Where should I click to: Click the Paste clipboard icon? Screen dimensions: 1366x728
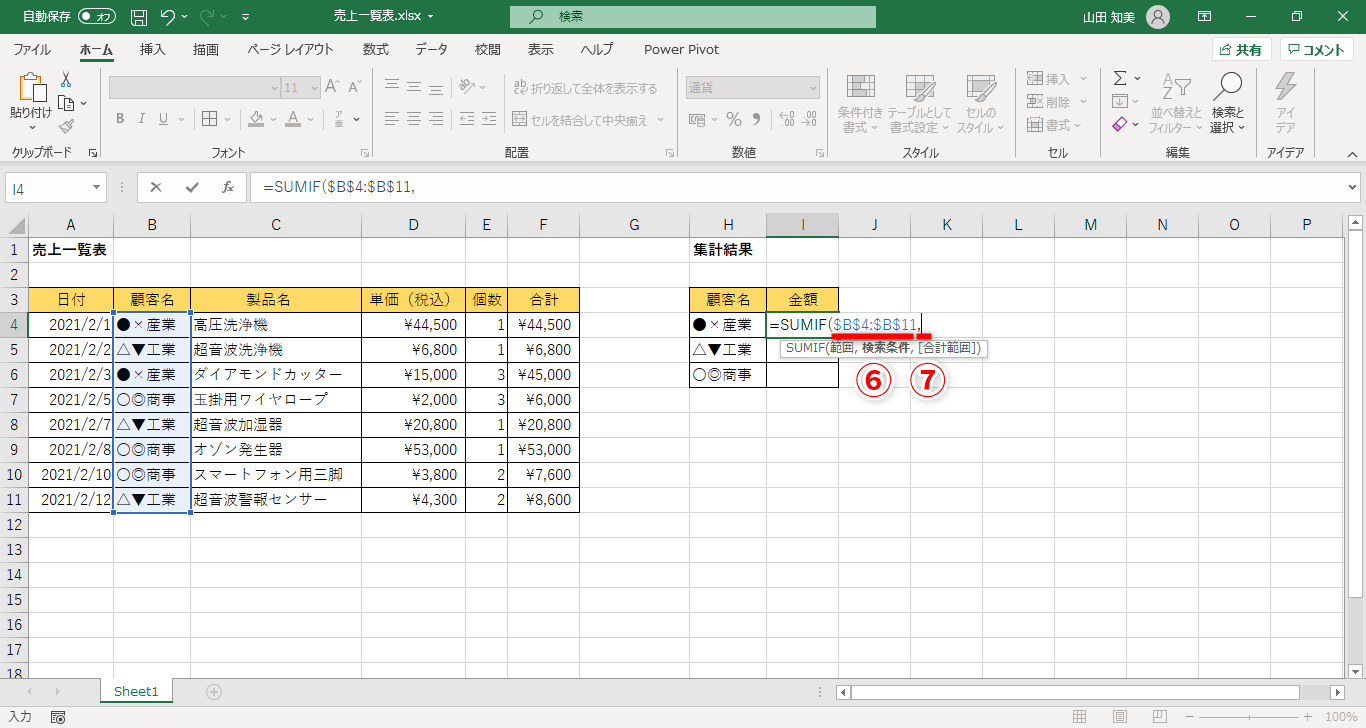pos(31,89)
